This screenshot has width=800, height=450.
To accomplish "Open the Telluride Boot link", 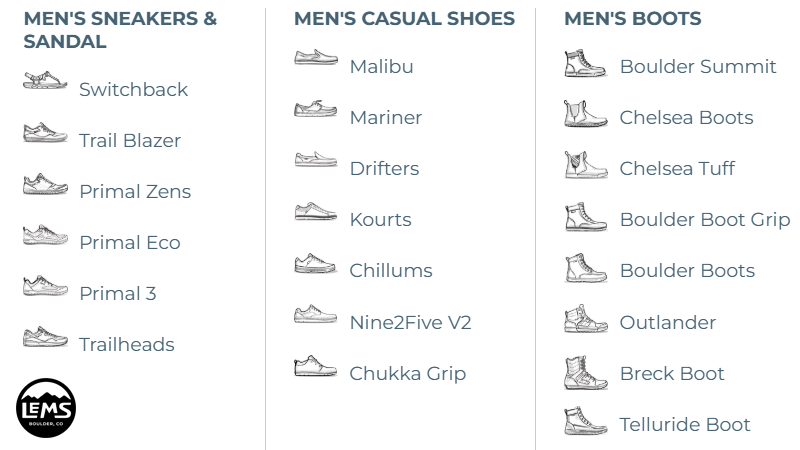I will pos(685,424).
